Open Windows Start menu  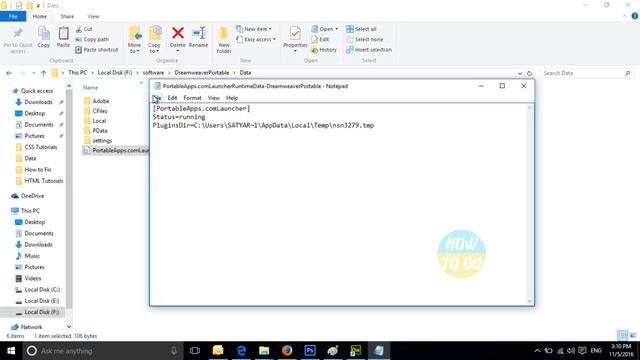[x=11, y=351]
